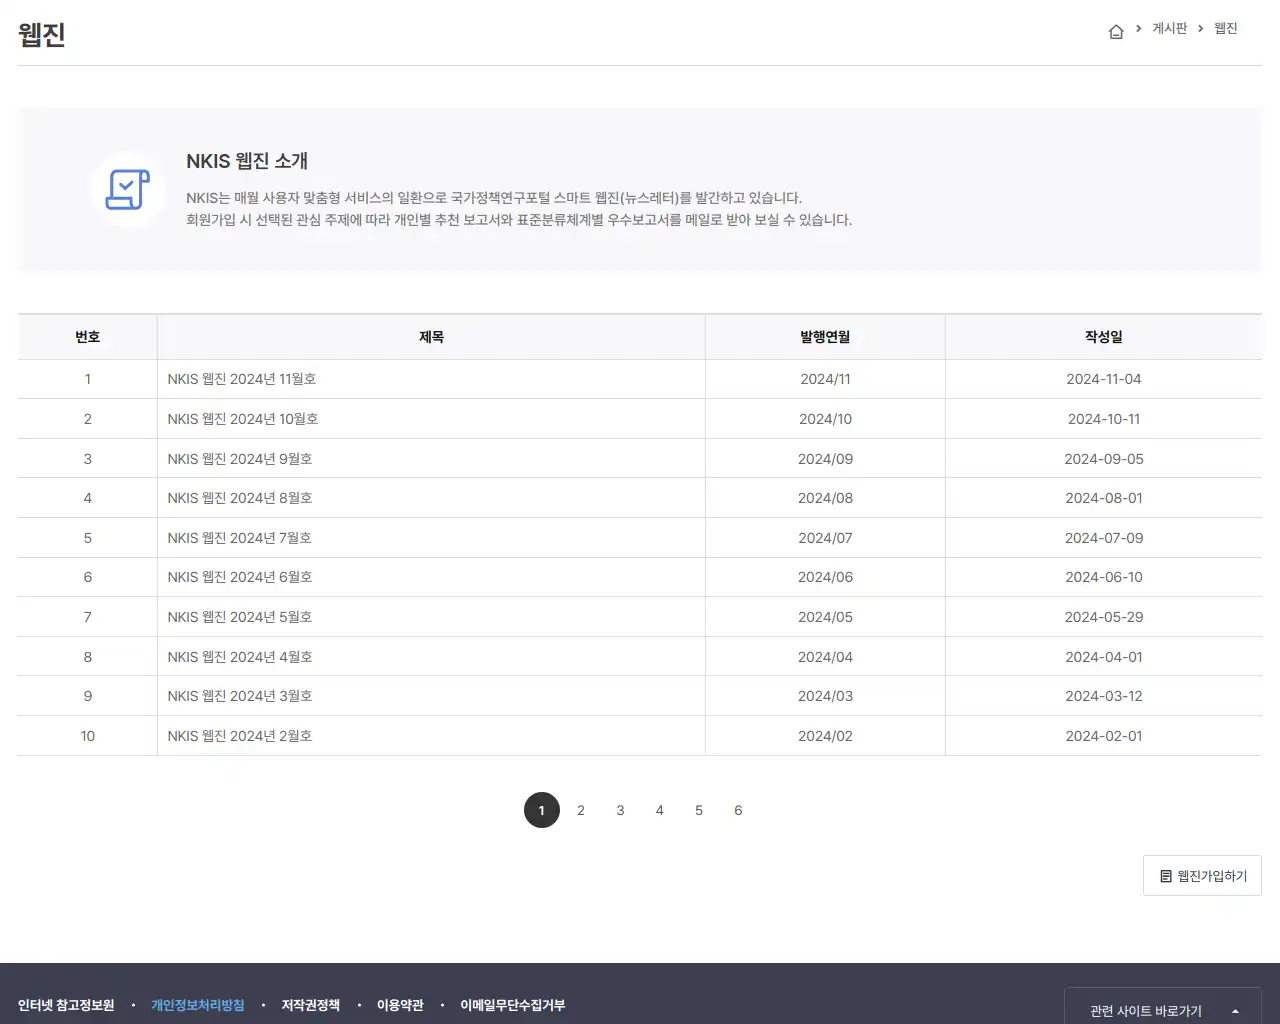
Task: Go to page 2 of the webzine list
Action: click(581, 810)
